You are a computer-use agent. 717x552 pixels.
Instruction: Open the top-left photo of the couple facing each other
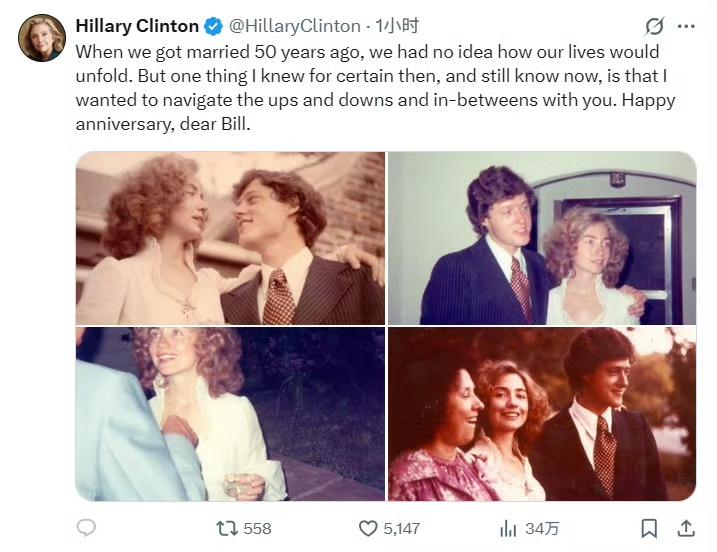[x=230, y=238]
